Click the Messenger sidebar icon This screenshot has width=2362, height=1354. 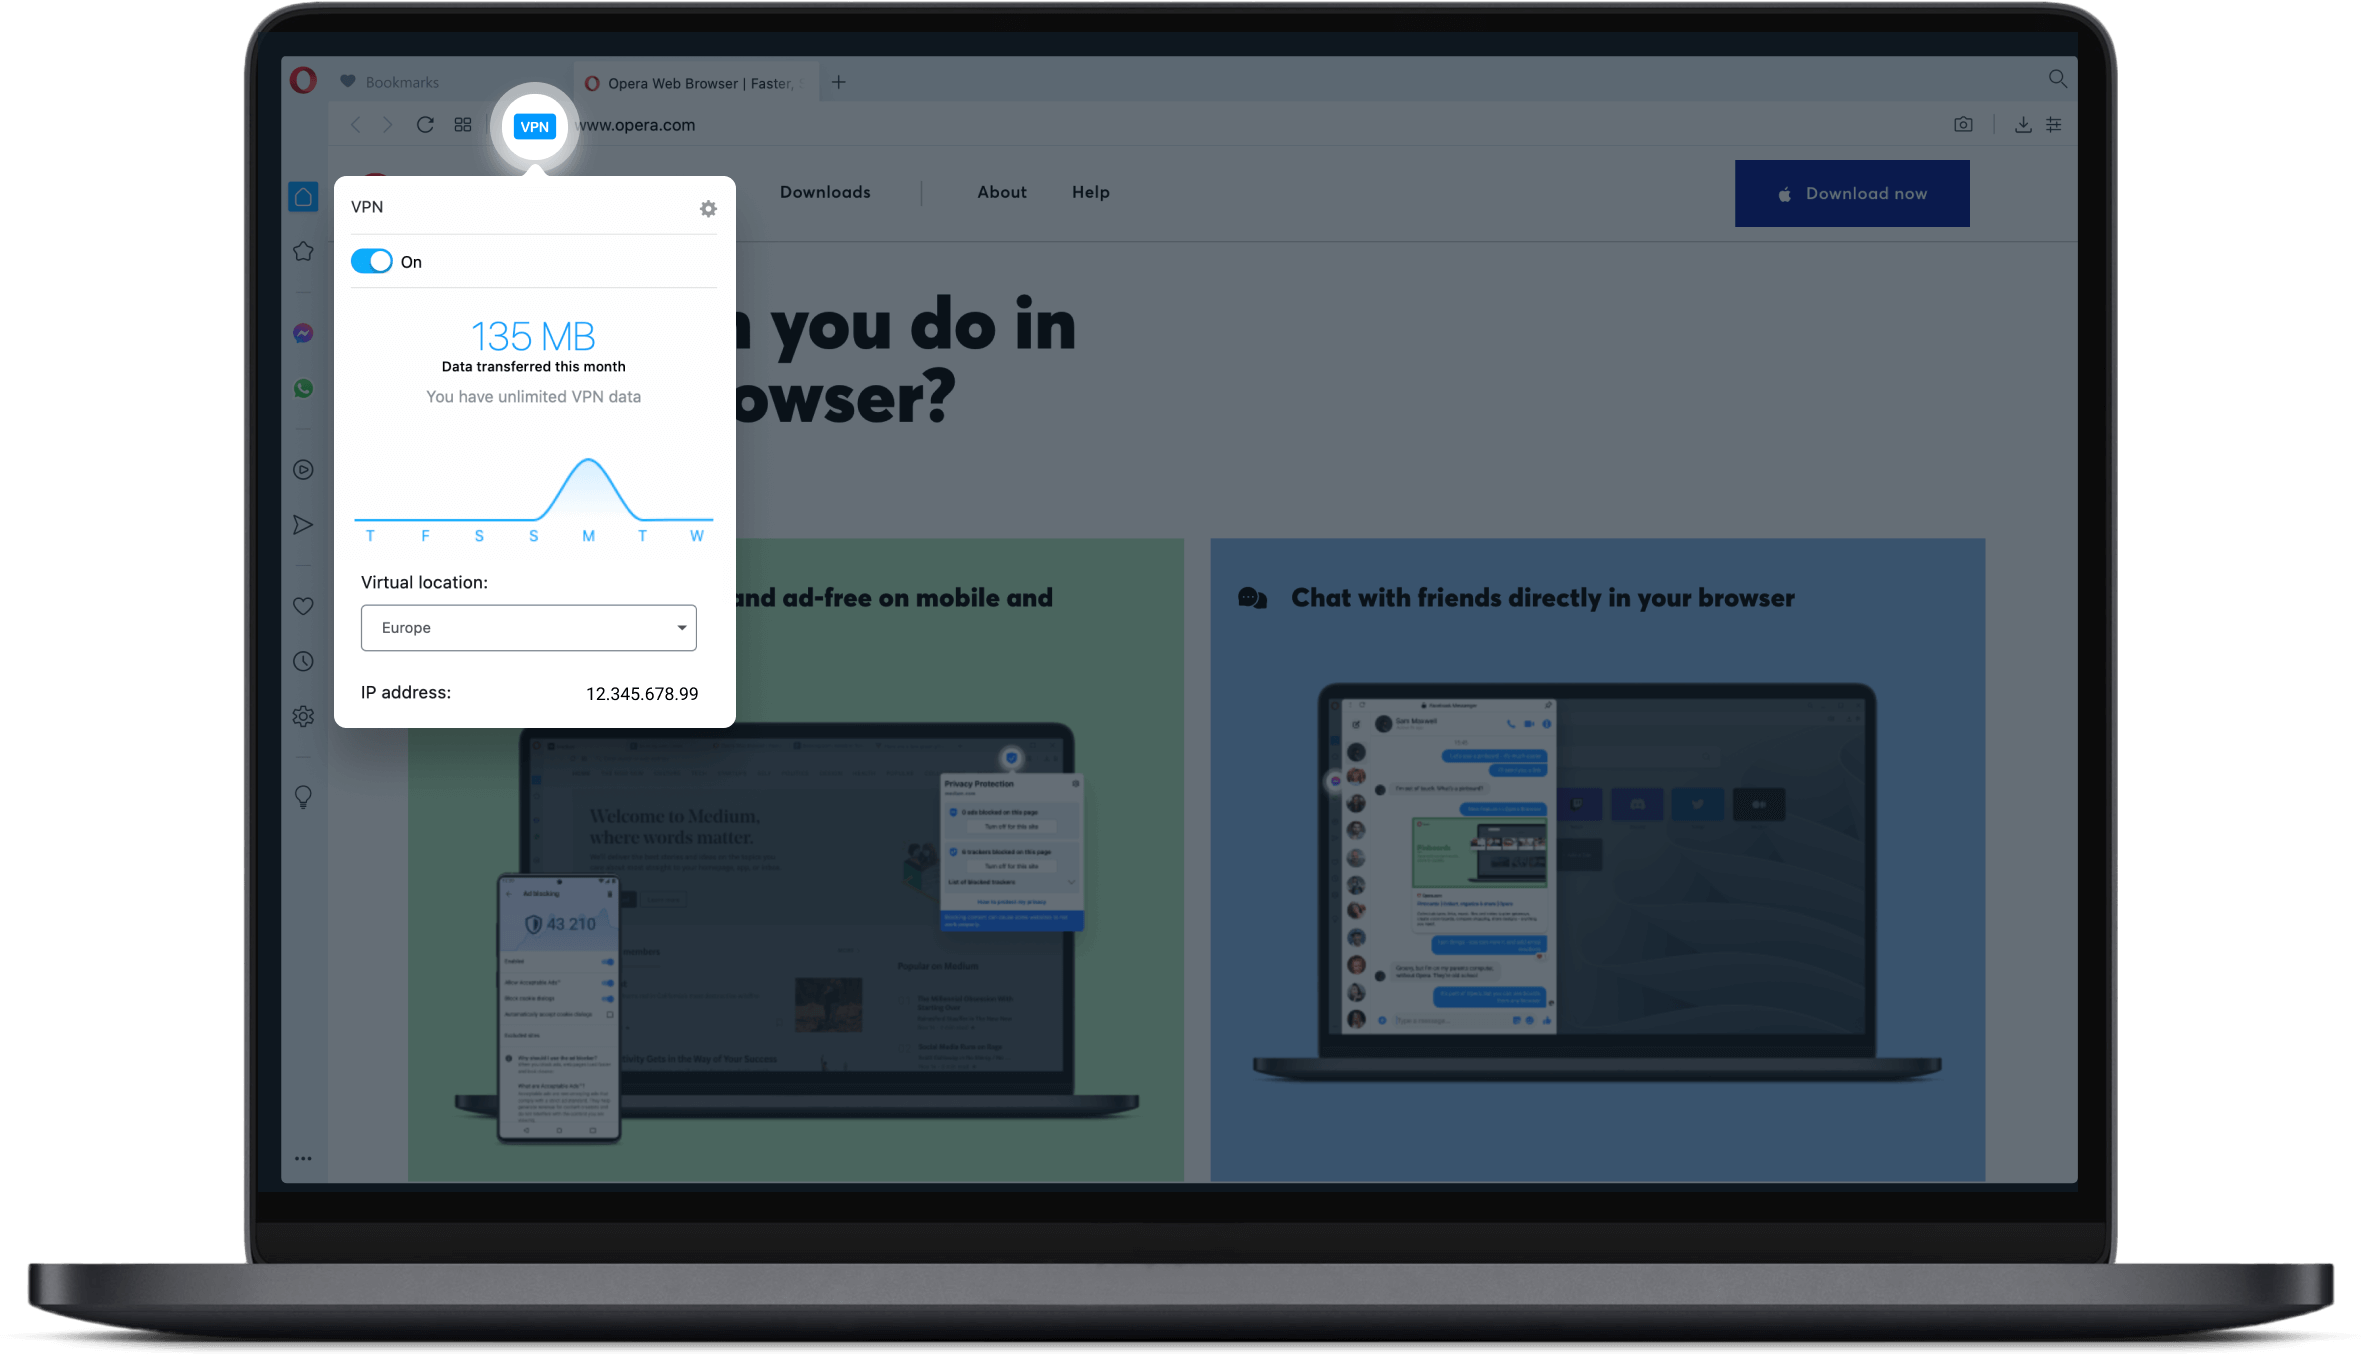click(303, 334)
